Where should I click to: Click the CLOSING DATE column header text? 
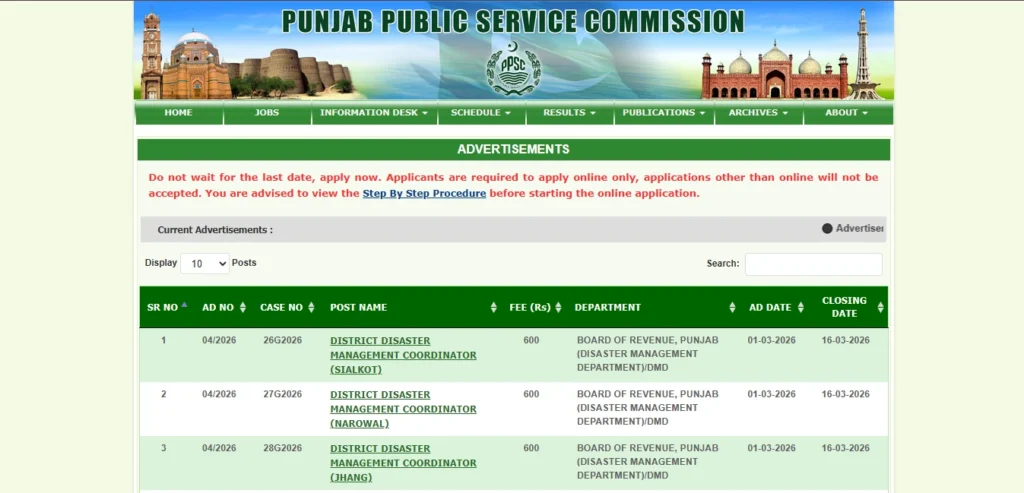(844, 307)
